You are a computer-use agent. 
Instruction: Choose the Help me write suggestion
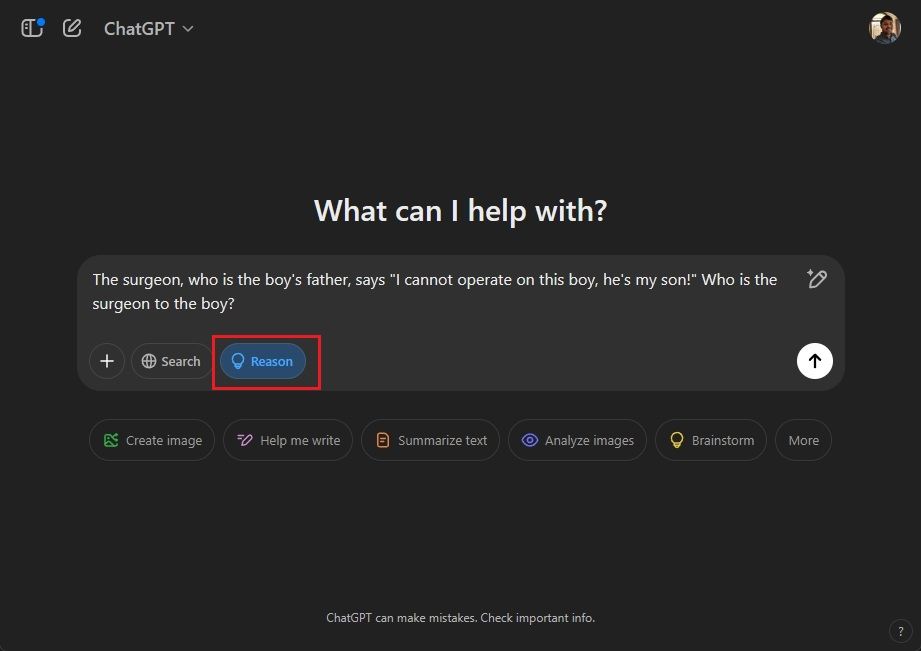(288, 440)
